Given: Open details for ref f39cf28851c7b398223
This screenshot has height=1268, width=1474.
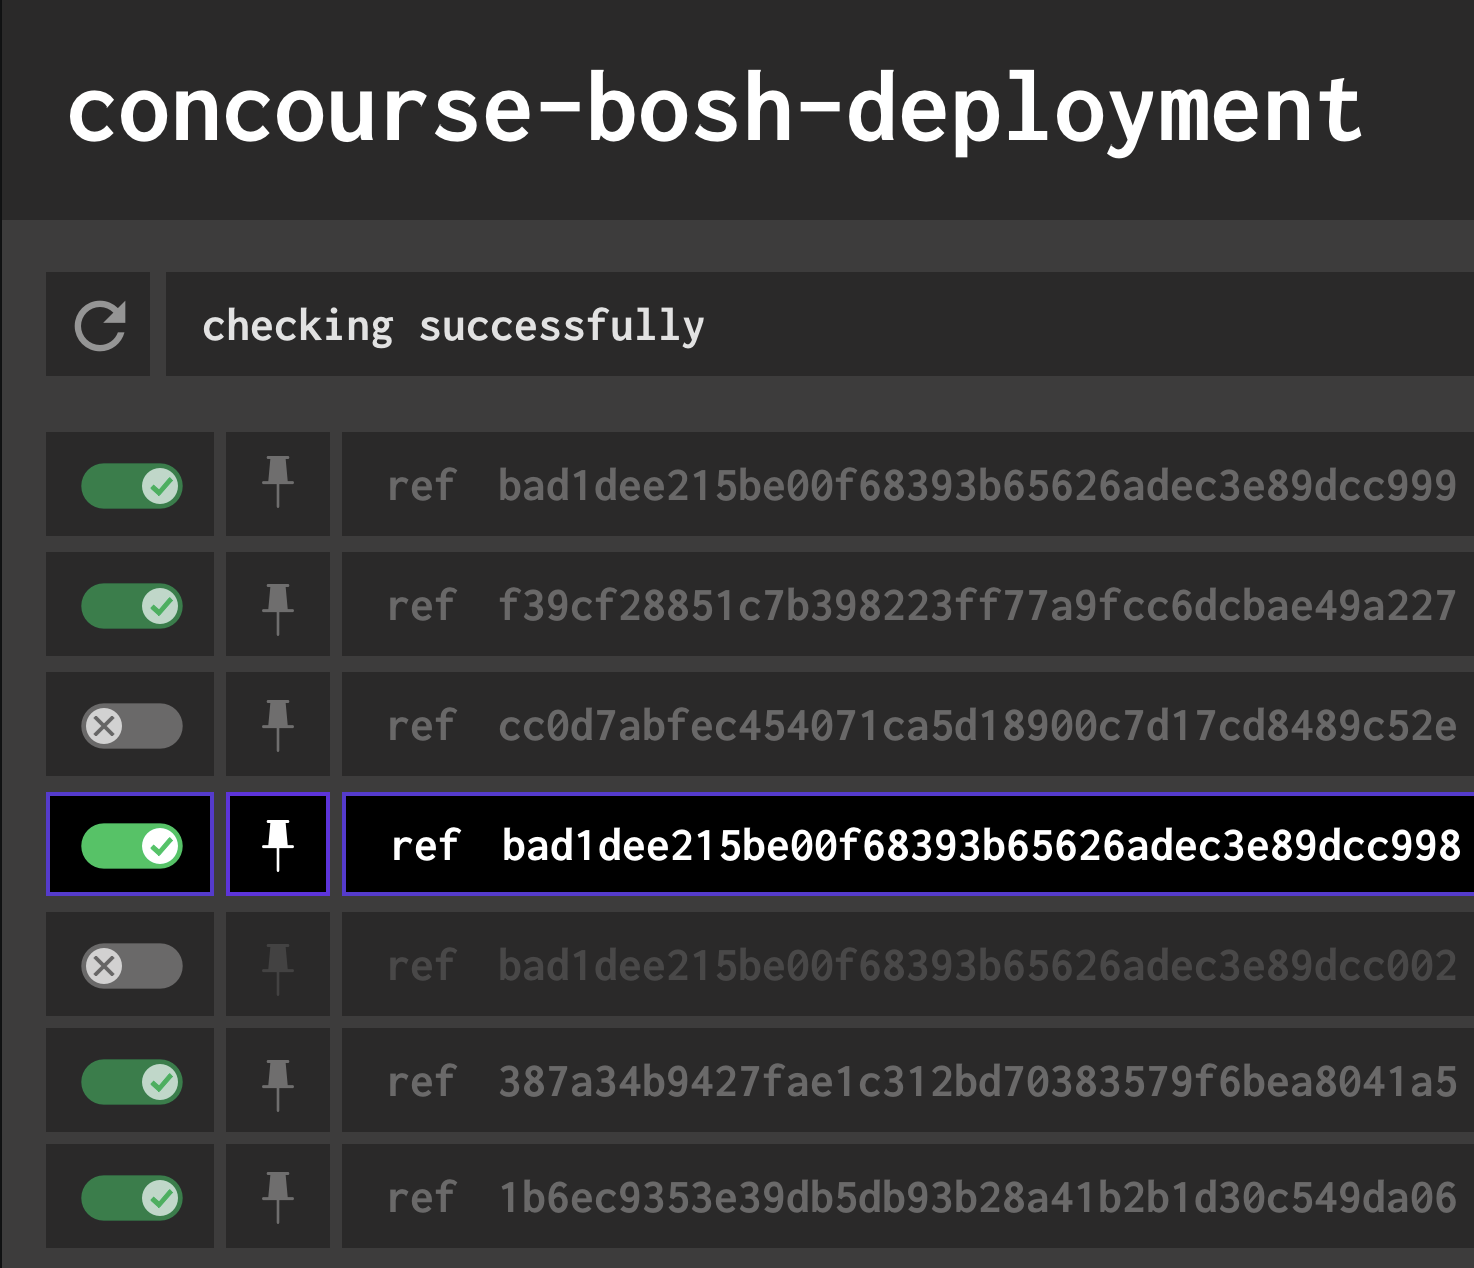Looking at the screenshot, I should pos(900,605).
